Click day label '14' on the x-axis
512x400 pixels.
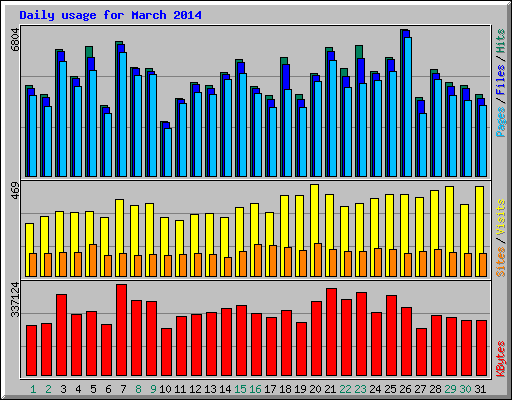225,389
